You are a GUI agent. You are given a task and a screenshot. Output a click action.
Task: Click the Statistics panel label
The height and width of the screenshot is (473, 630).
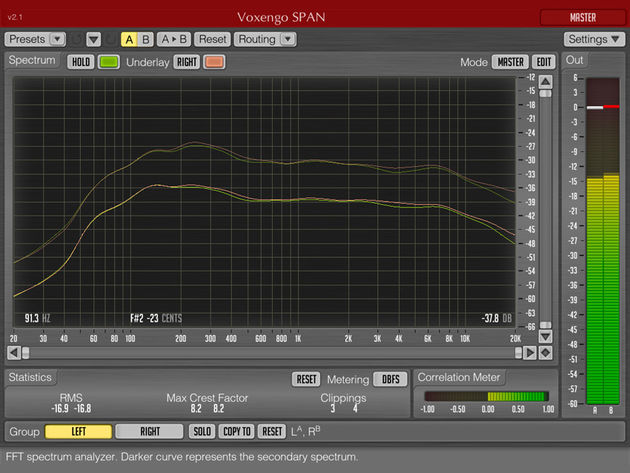pos(30,377)
